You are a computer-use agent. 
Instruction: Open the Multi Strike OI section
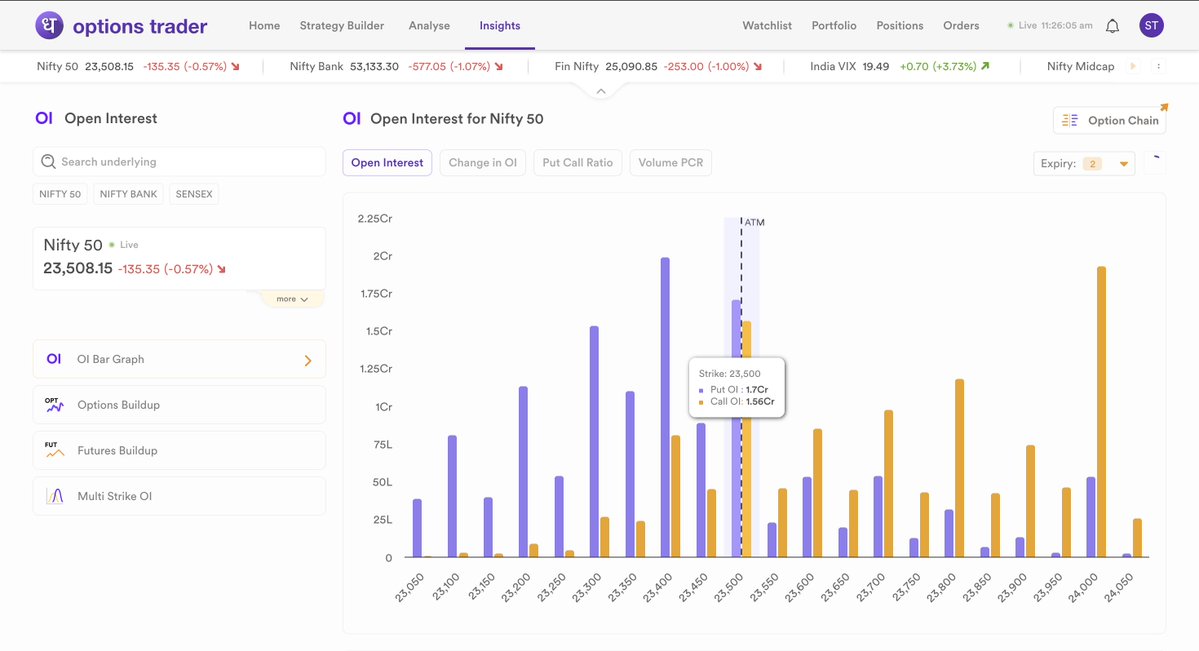pos(179,496)
